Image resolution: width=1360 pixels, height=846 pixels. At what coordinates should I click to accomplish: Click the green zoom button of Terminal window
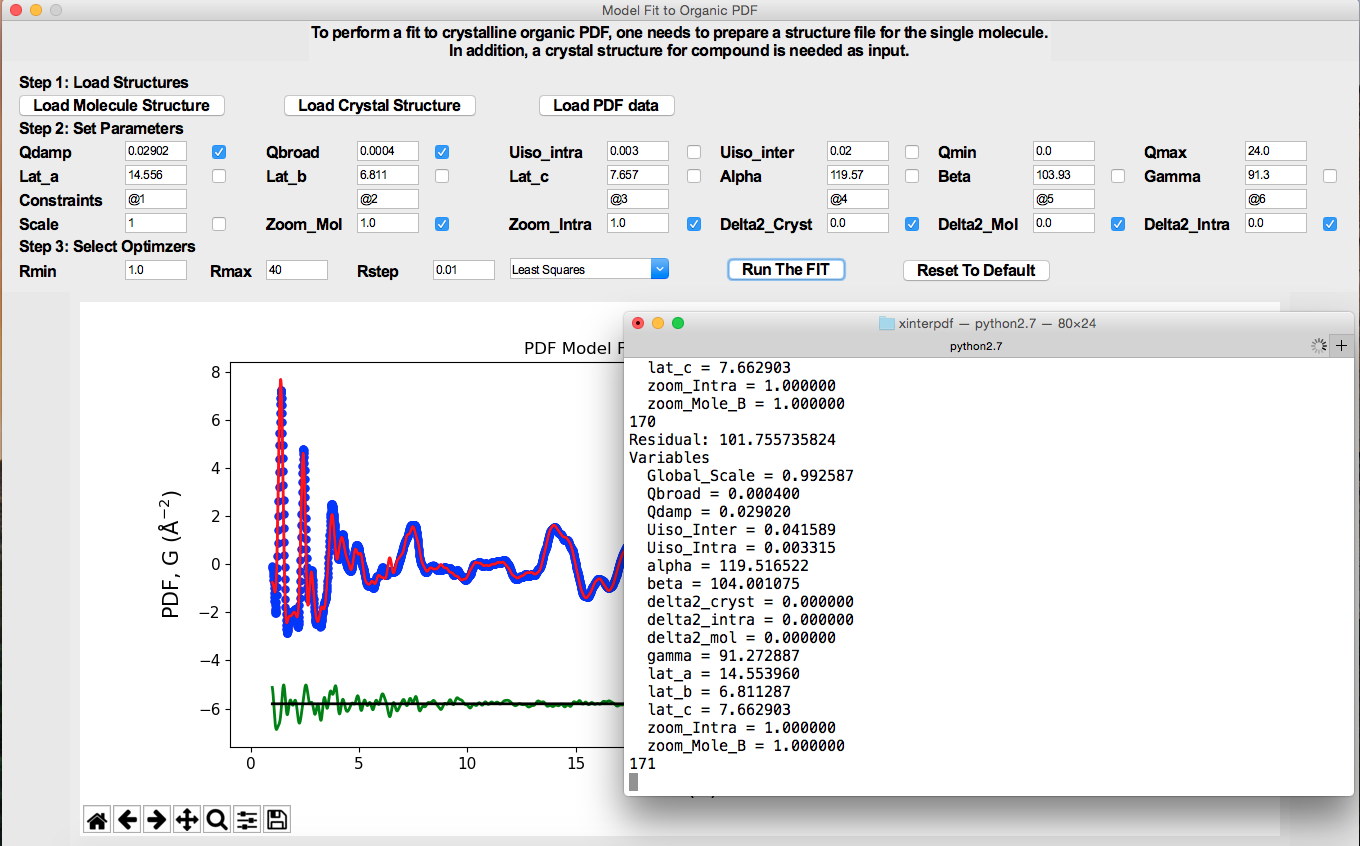678,323
